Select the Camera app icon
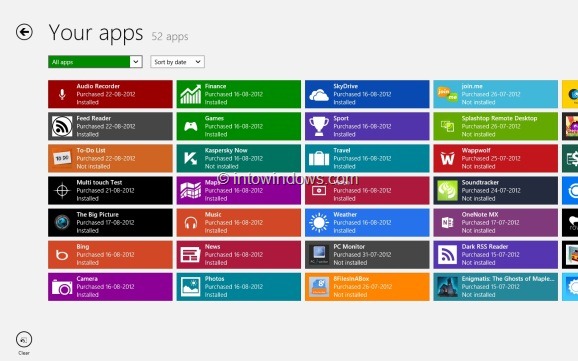Viewport: 578px width, 361px height. [62, 287]
